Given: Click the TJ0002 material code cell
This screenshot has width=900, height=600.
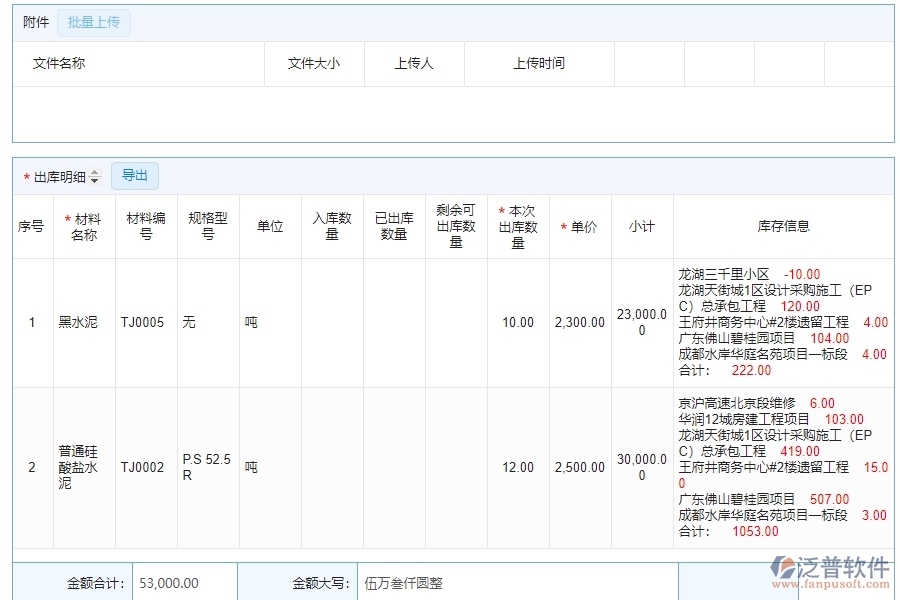Looking at the screenshot, I should tap(145, 467).
